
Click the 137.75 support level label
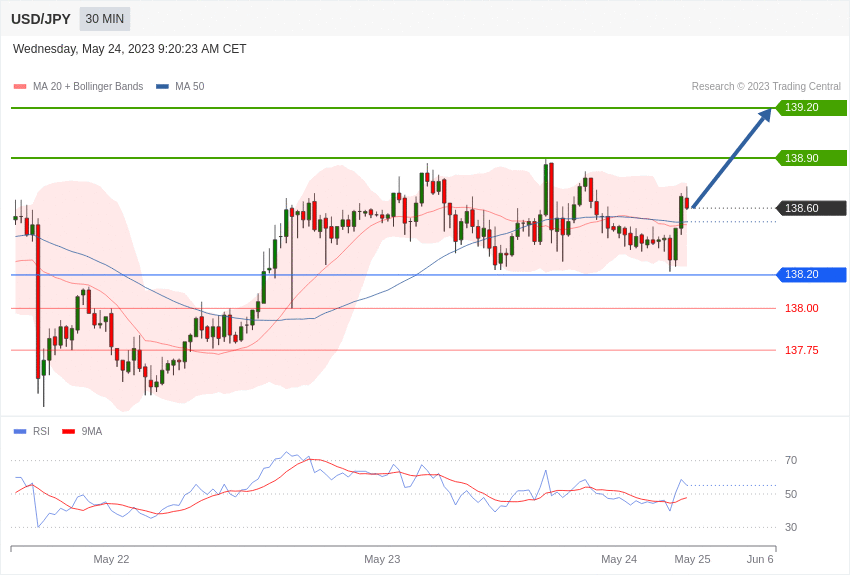click(802, 350)
